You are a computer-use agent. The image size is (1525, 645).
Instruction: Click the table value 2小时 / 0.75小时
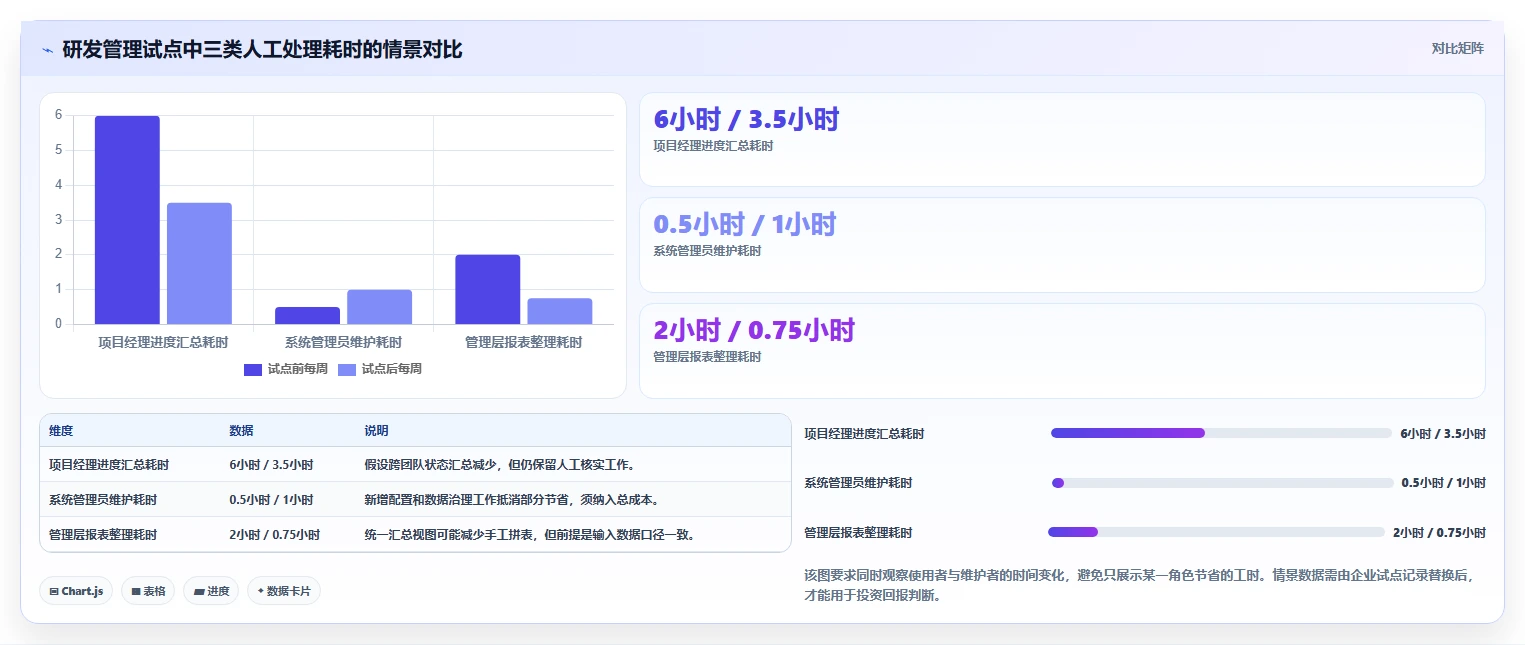(274, 535)
